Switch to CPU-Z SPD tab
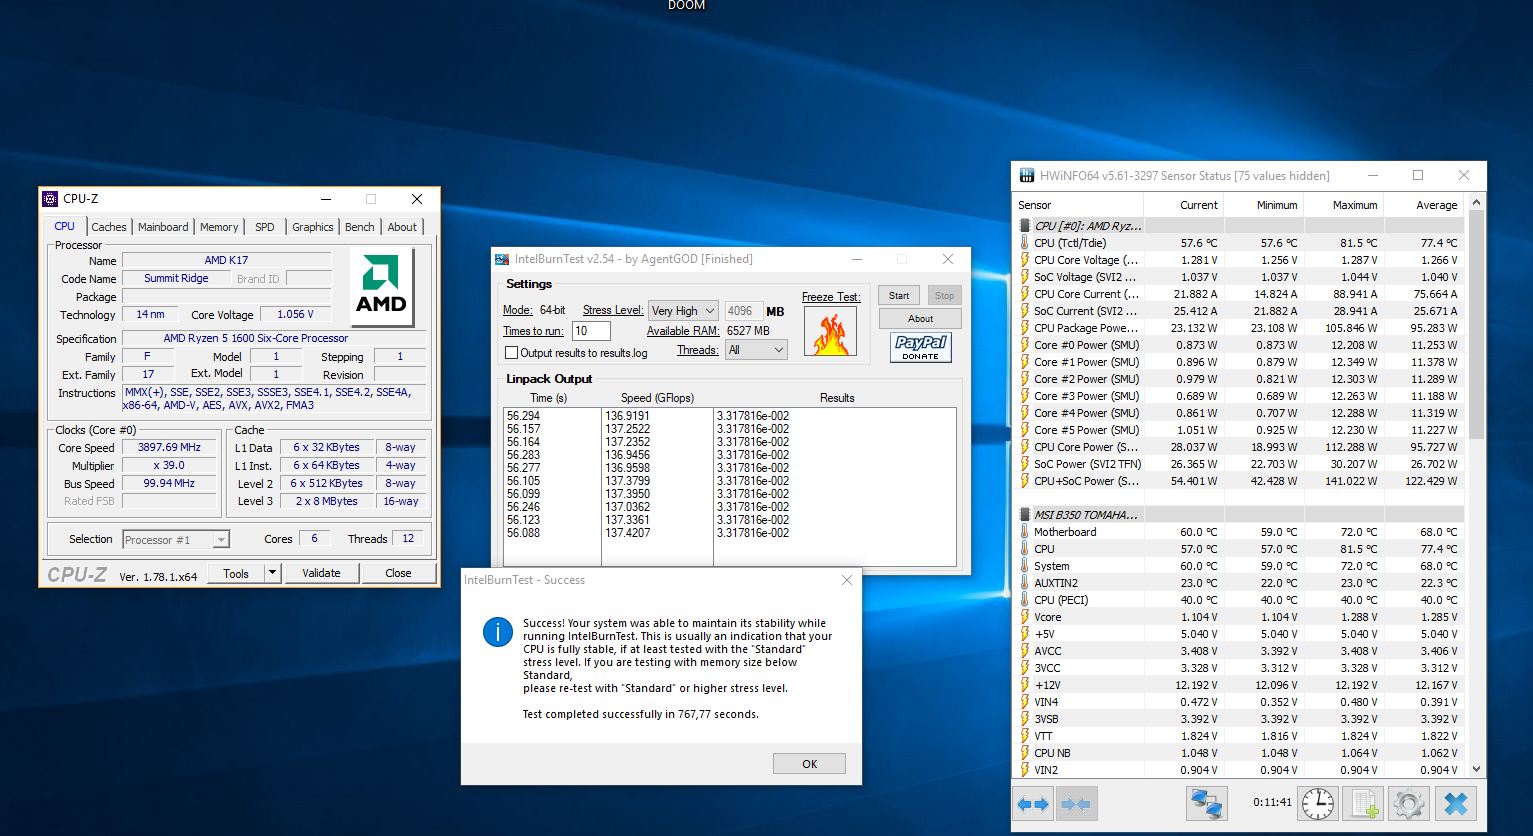Screen dimensions: 1533x836 click(x=265, y=227)
